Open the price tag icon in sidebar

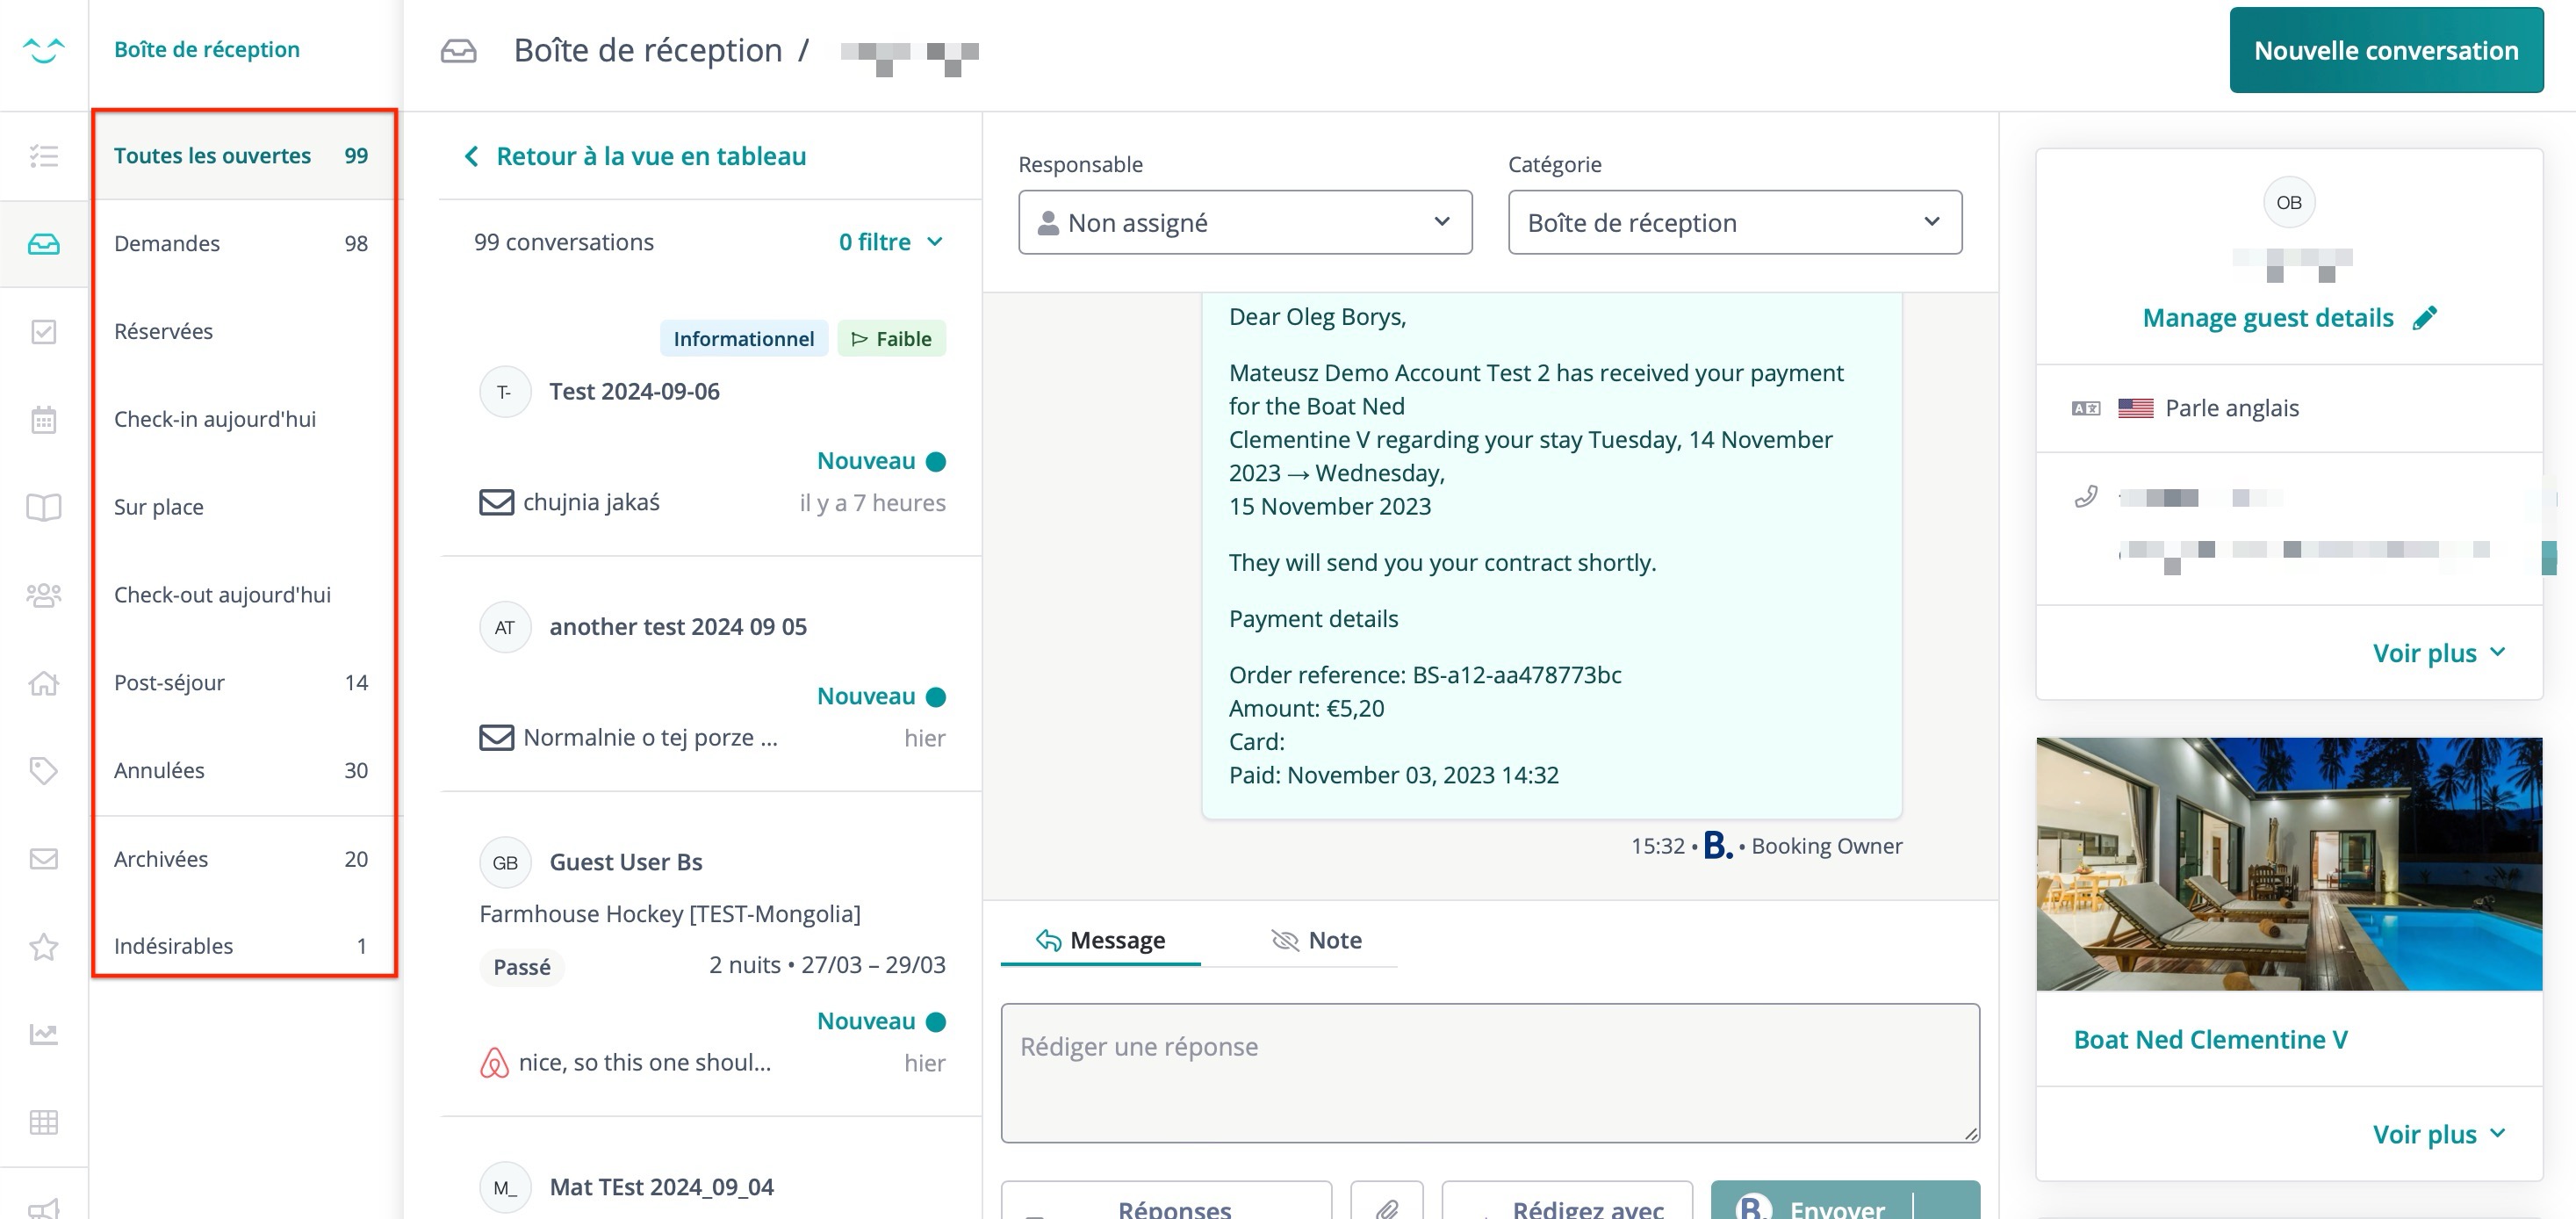coord(43,771)
